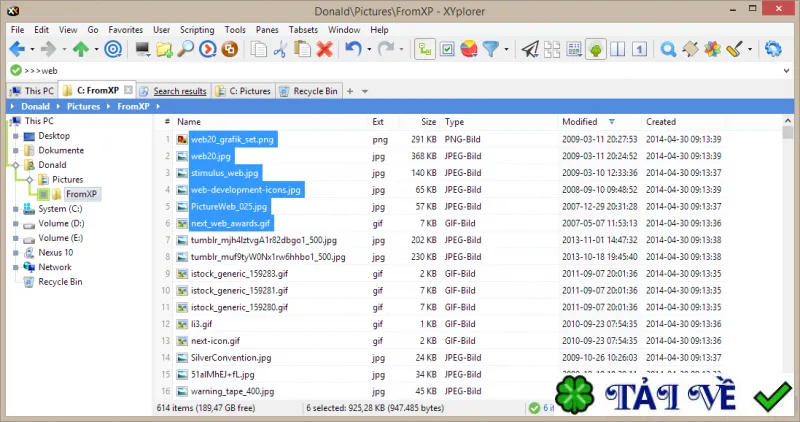The image size is (800, 422).
Task: Click Donald in the breadcrumb bar
Action: [35, 106]
